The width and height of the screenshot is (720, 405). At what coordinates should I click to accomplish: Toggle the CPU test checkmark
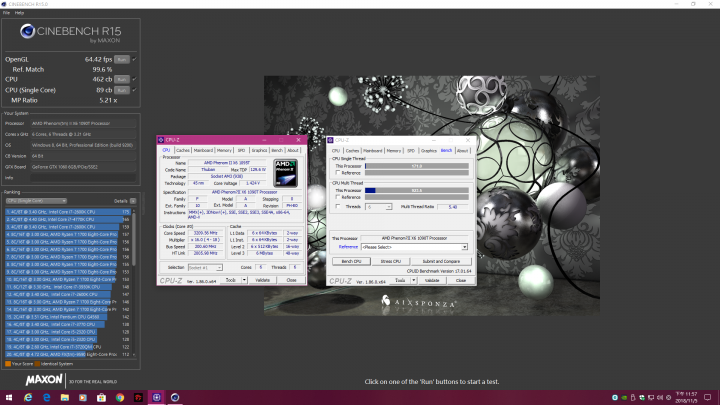click(135, 79)
